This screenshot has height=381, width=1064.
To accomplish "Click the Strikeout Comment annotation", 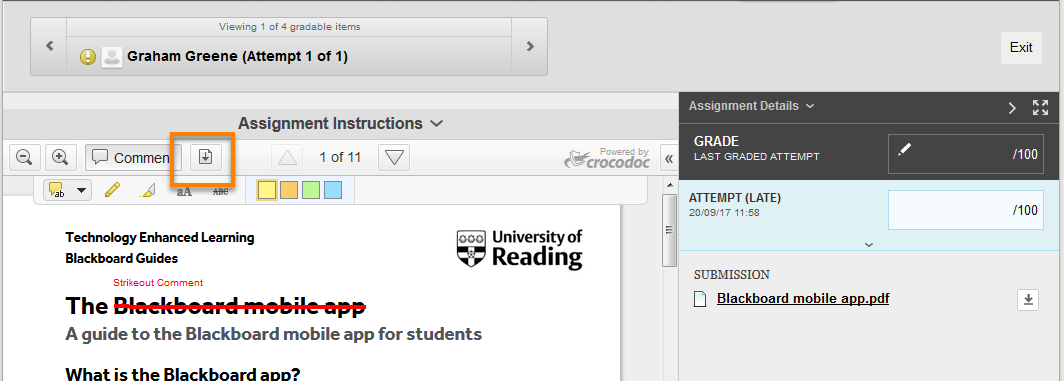I will click(x=158, y=283).
